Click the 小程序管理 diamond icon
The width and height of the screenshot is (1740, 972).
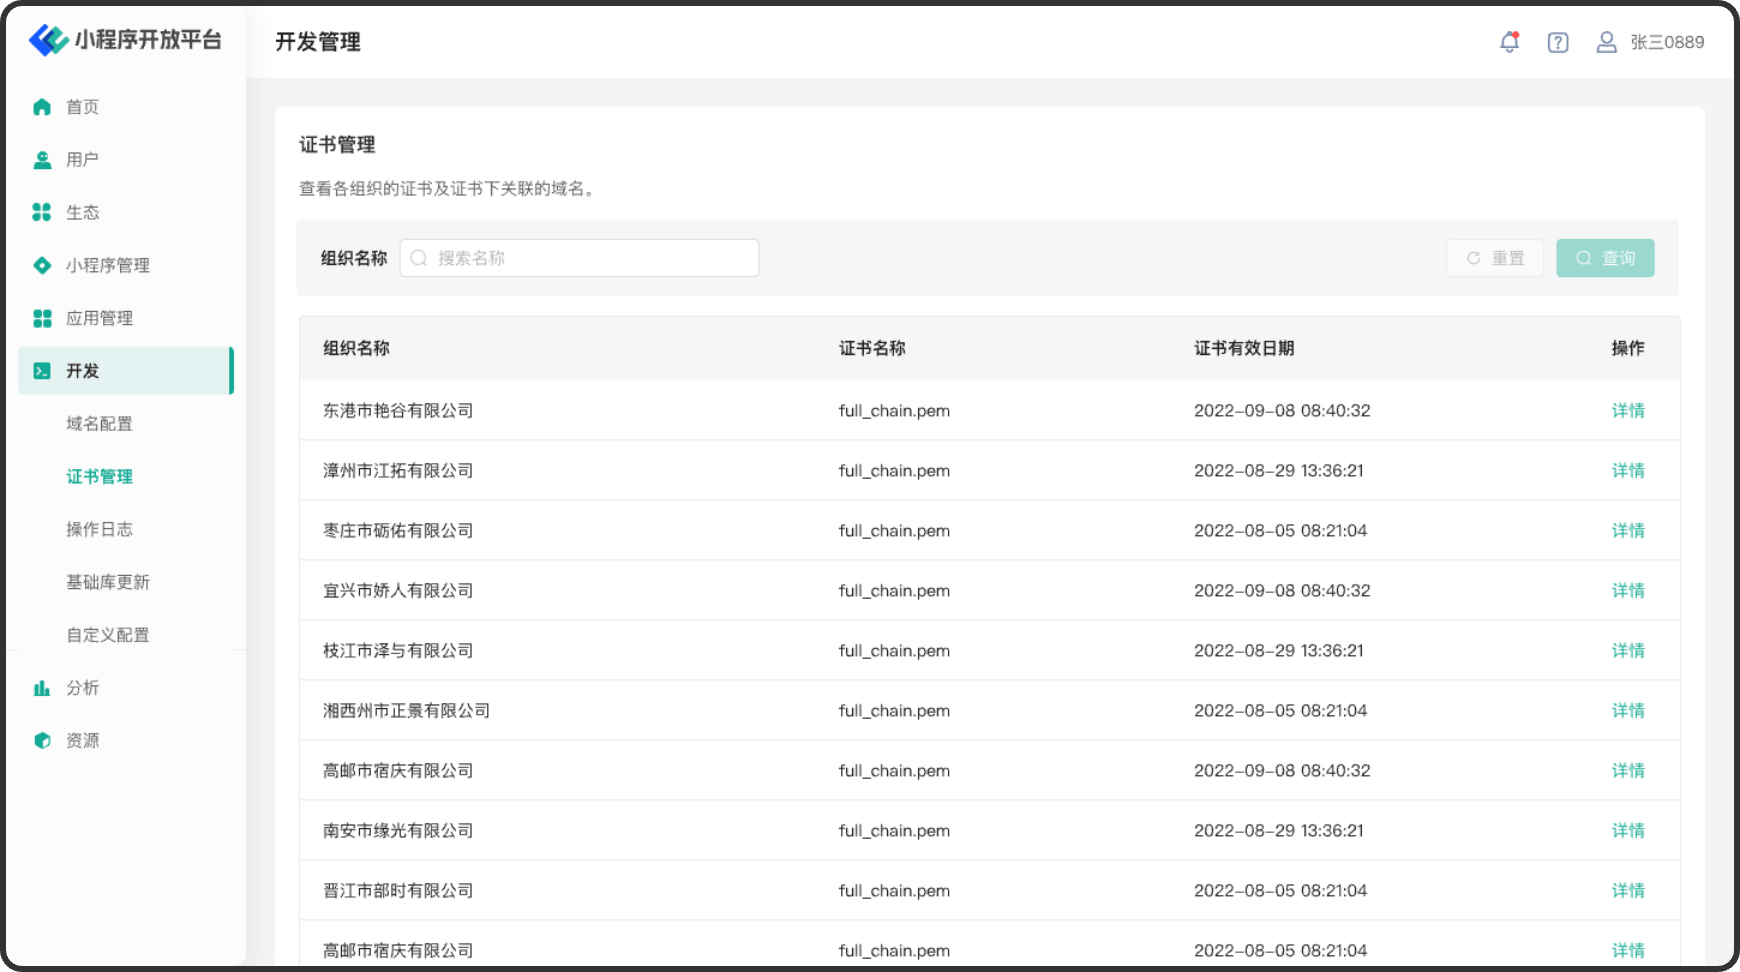42,265
